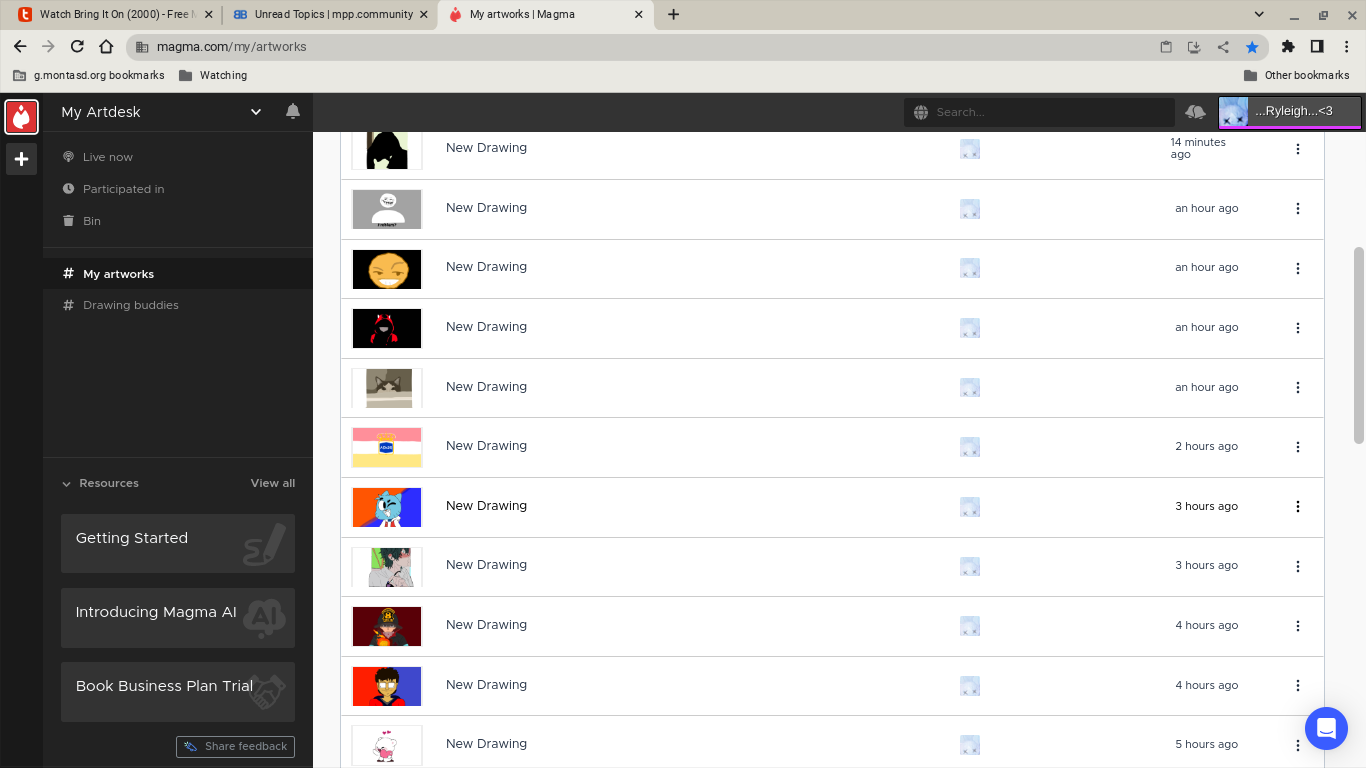Open Ryleigh user profile menu
This screenshot has width=1366, height=768.
1290,112
